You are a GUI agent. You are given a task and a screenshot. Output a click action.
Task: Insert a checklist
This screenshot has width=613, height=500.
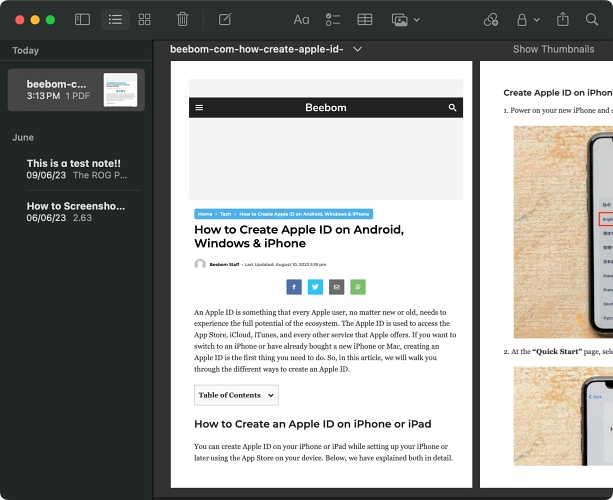(x=333, y=20)
